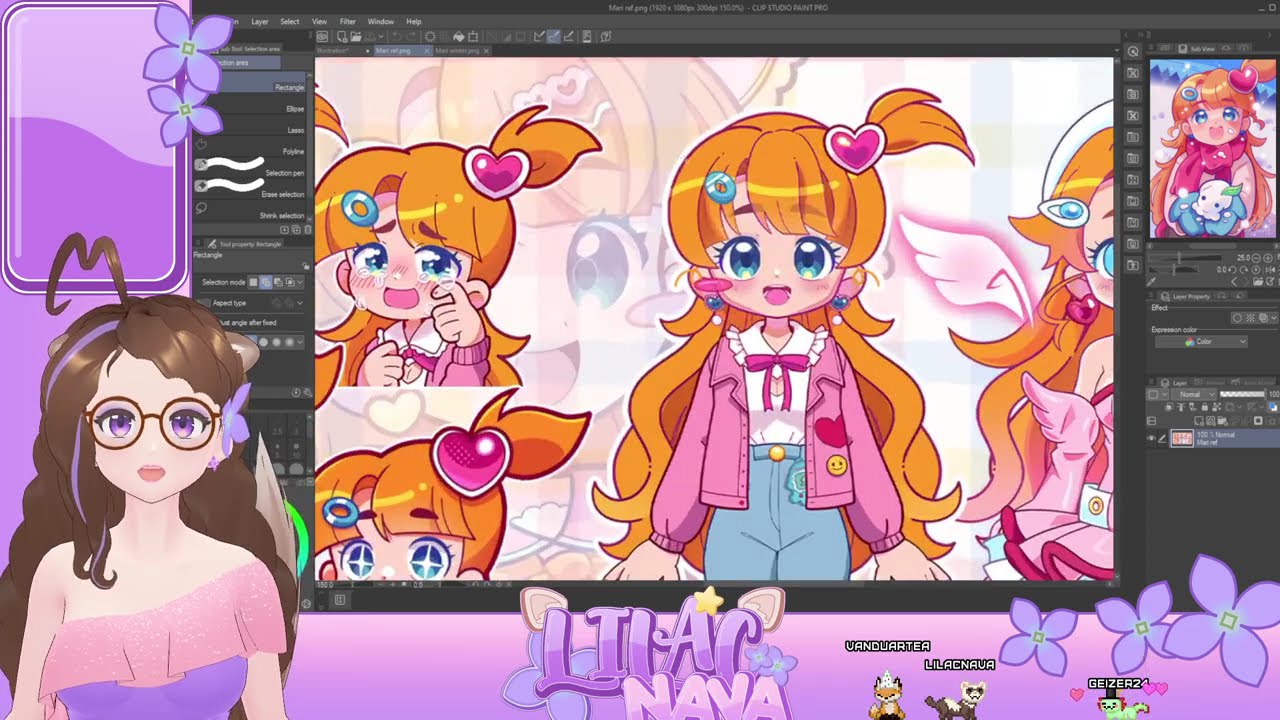This screenshot has width=1280, height=720.
Task: Click the Delete sub tool trash icon
Action: (307, 230)
